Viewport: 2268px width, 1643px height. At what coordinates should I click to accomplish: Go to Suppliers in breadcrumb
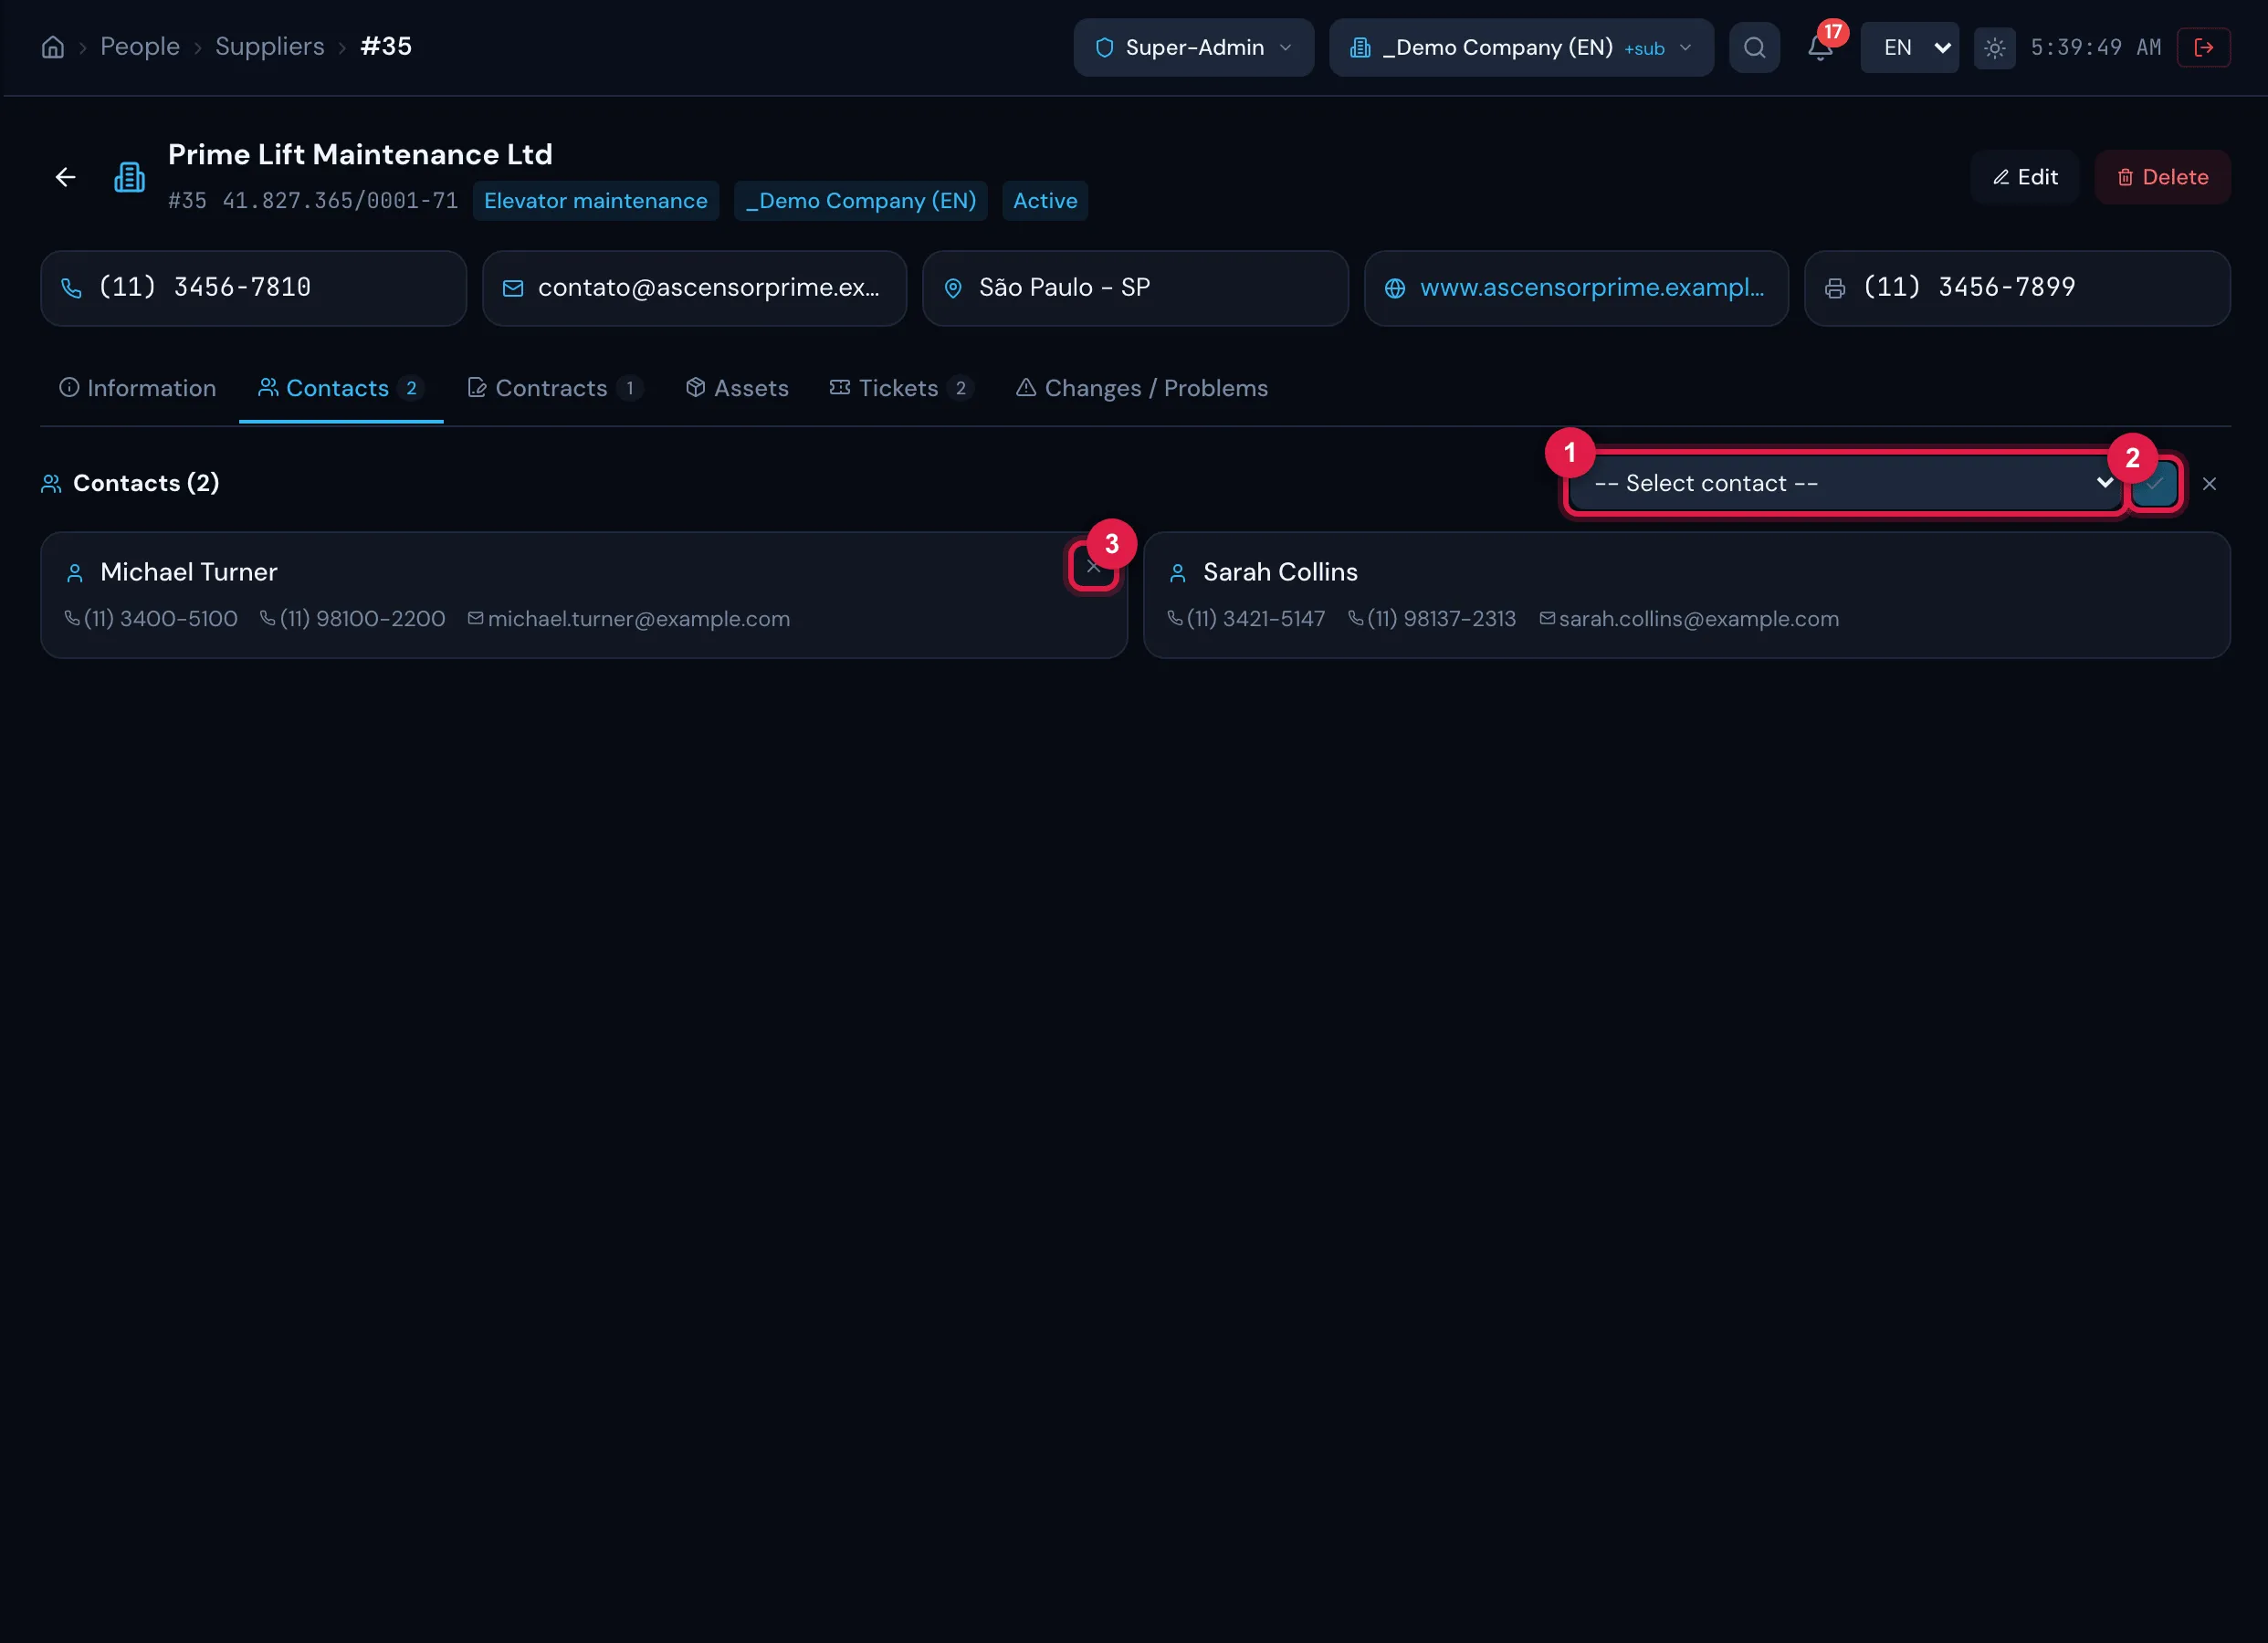pyautogui.click(x=270, y=47)
